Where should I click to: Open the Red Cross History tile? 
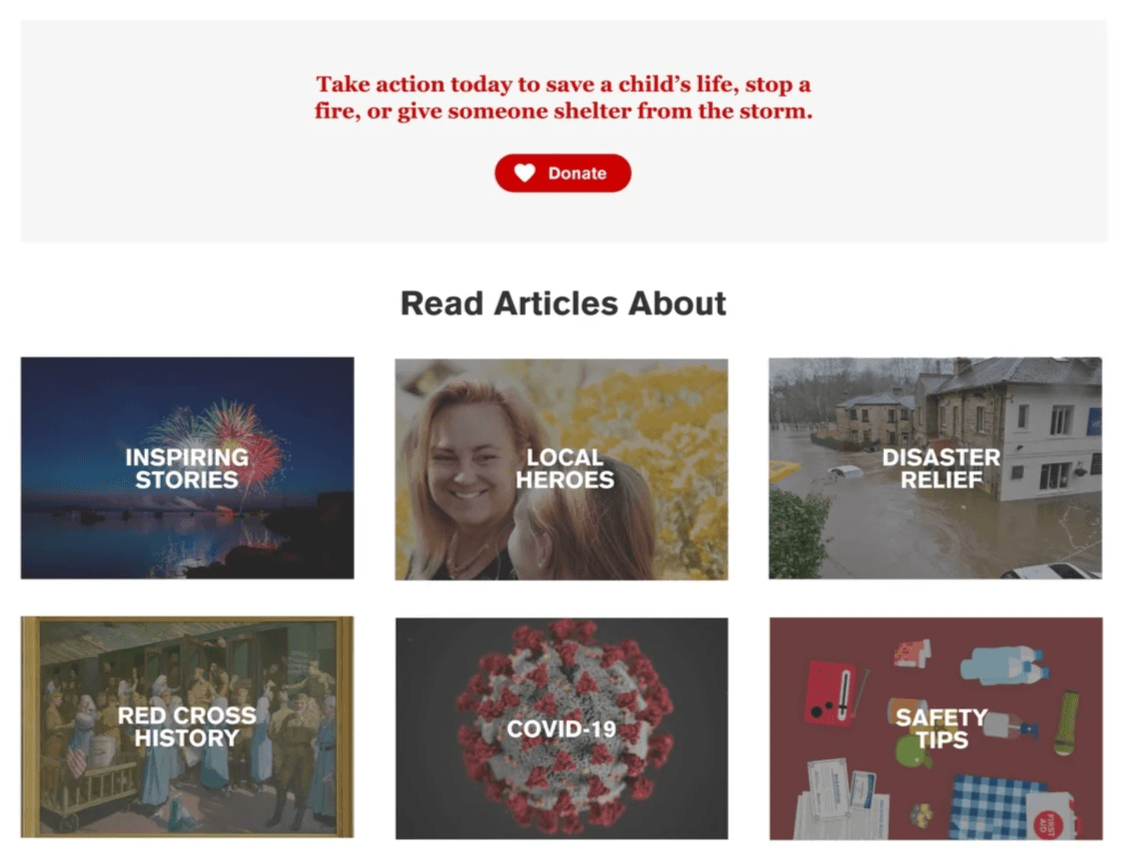[187, 727]
